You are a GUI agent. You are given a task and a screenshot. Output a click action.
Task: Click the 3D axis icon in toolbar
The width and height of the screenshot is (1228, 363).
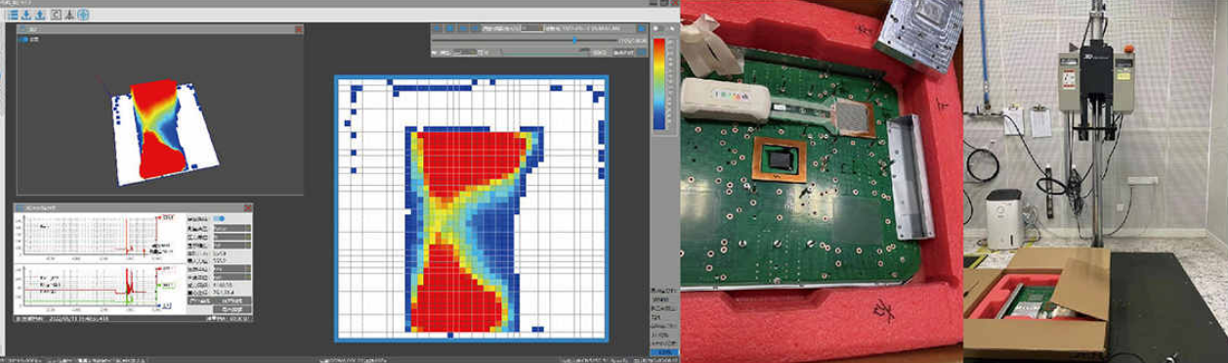click(70, 15)
